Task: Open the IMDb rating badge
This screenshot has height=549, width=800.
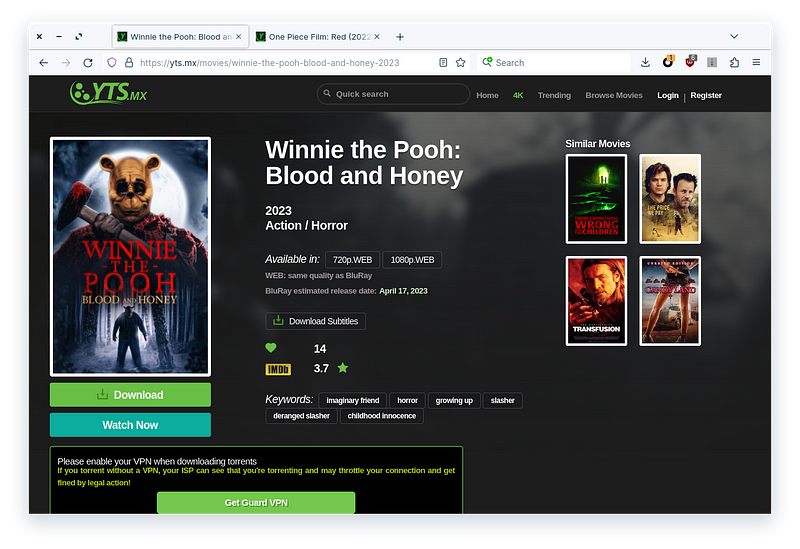Action: [x=278, y=369]
